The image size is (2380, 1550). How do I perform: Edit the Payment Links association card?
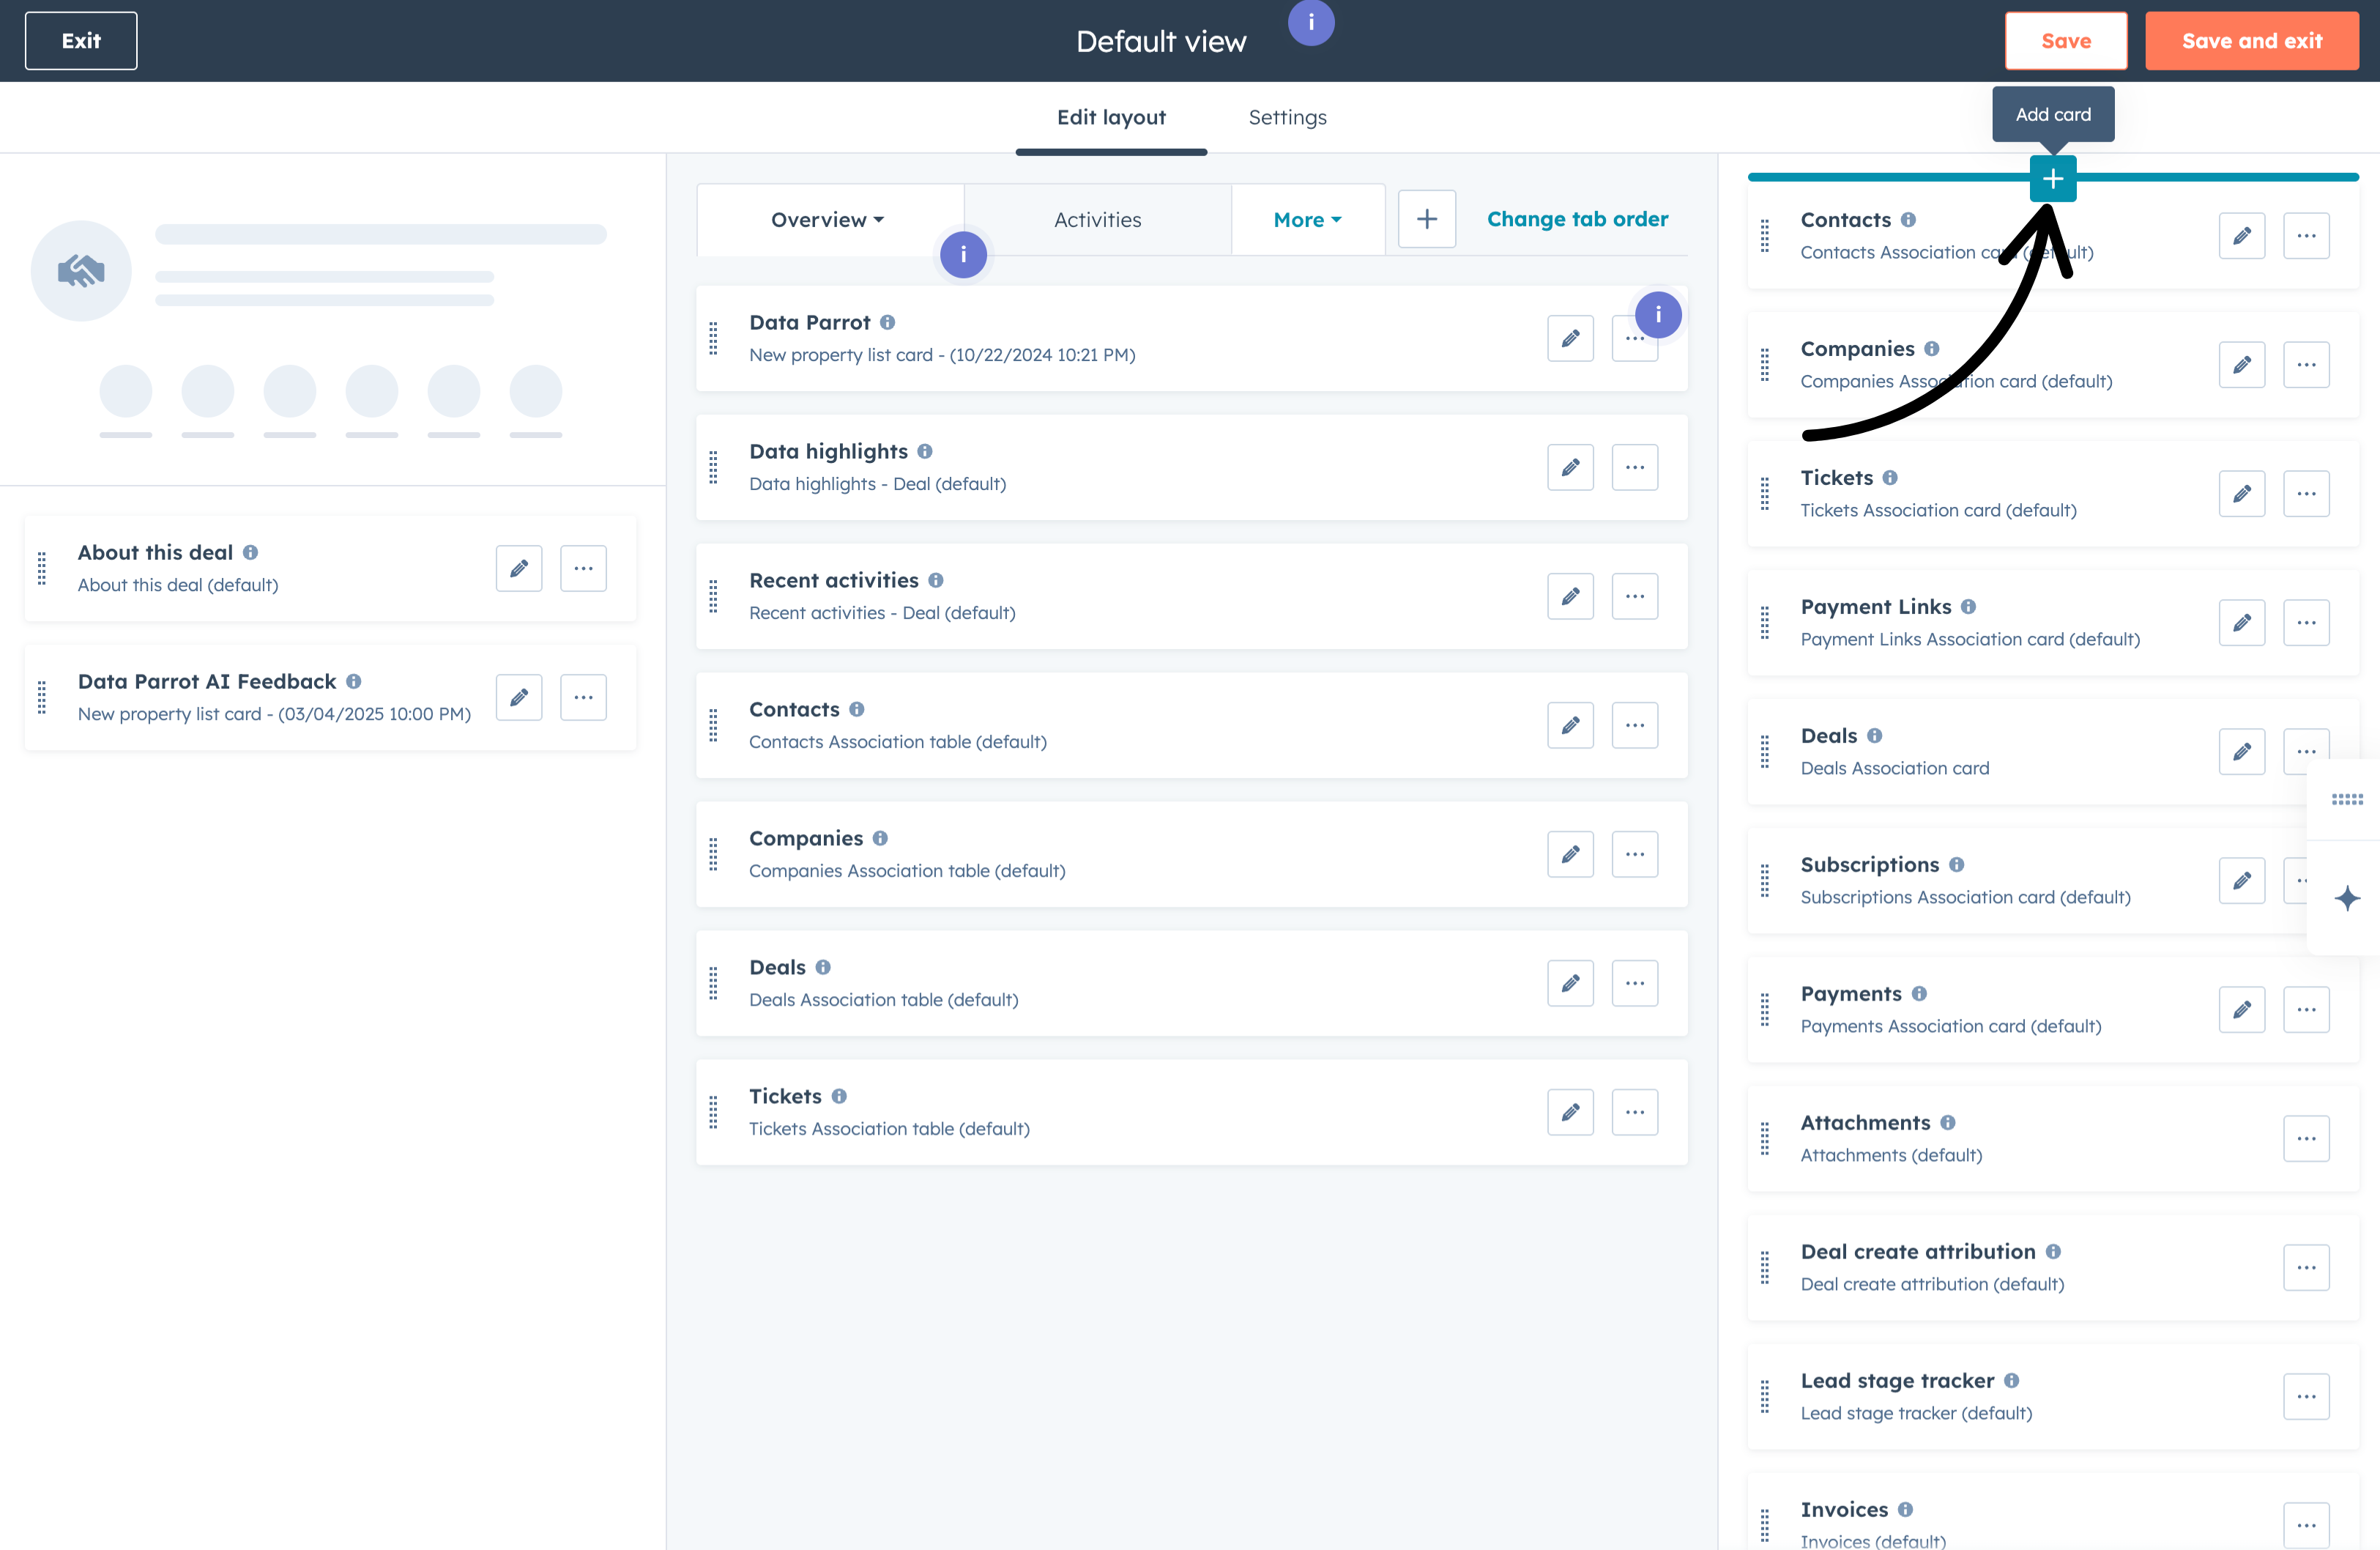click(2241, 623)
